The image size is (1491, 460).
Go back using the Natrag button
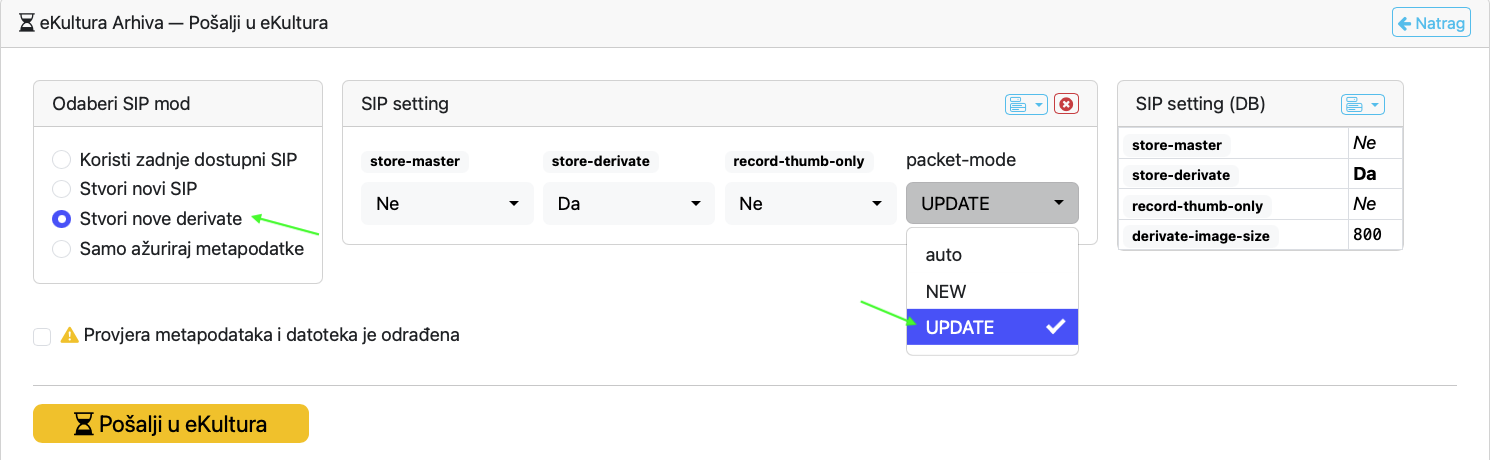(x=1431, y=23)
